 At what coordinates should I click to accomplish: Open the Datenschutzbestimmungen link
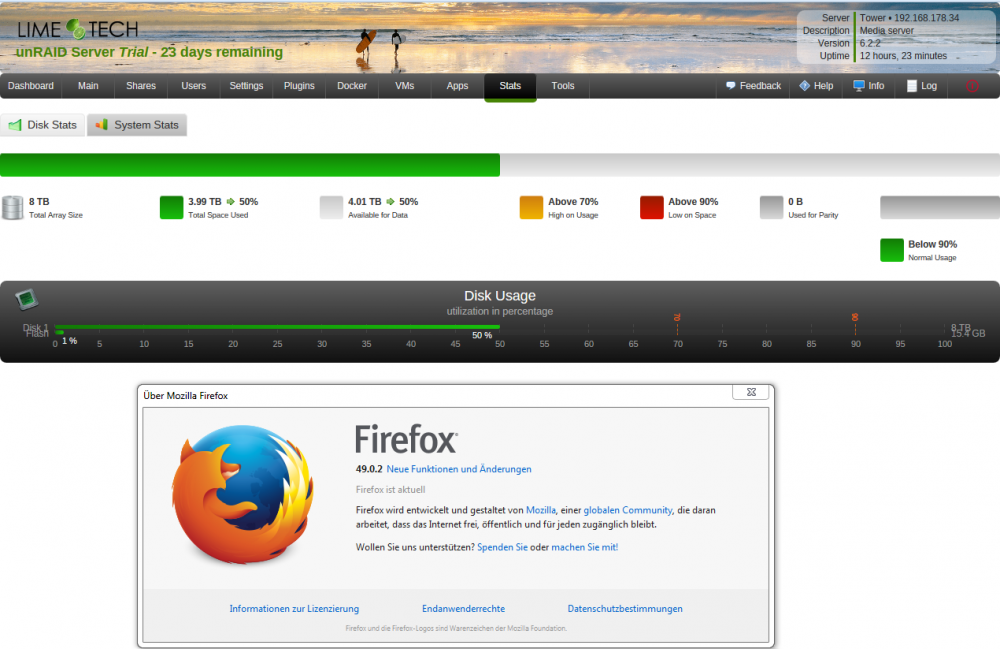point(625,609)
